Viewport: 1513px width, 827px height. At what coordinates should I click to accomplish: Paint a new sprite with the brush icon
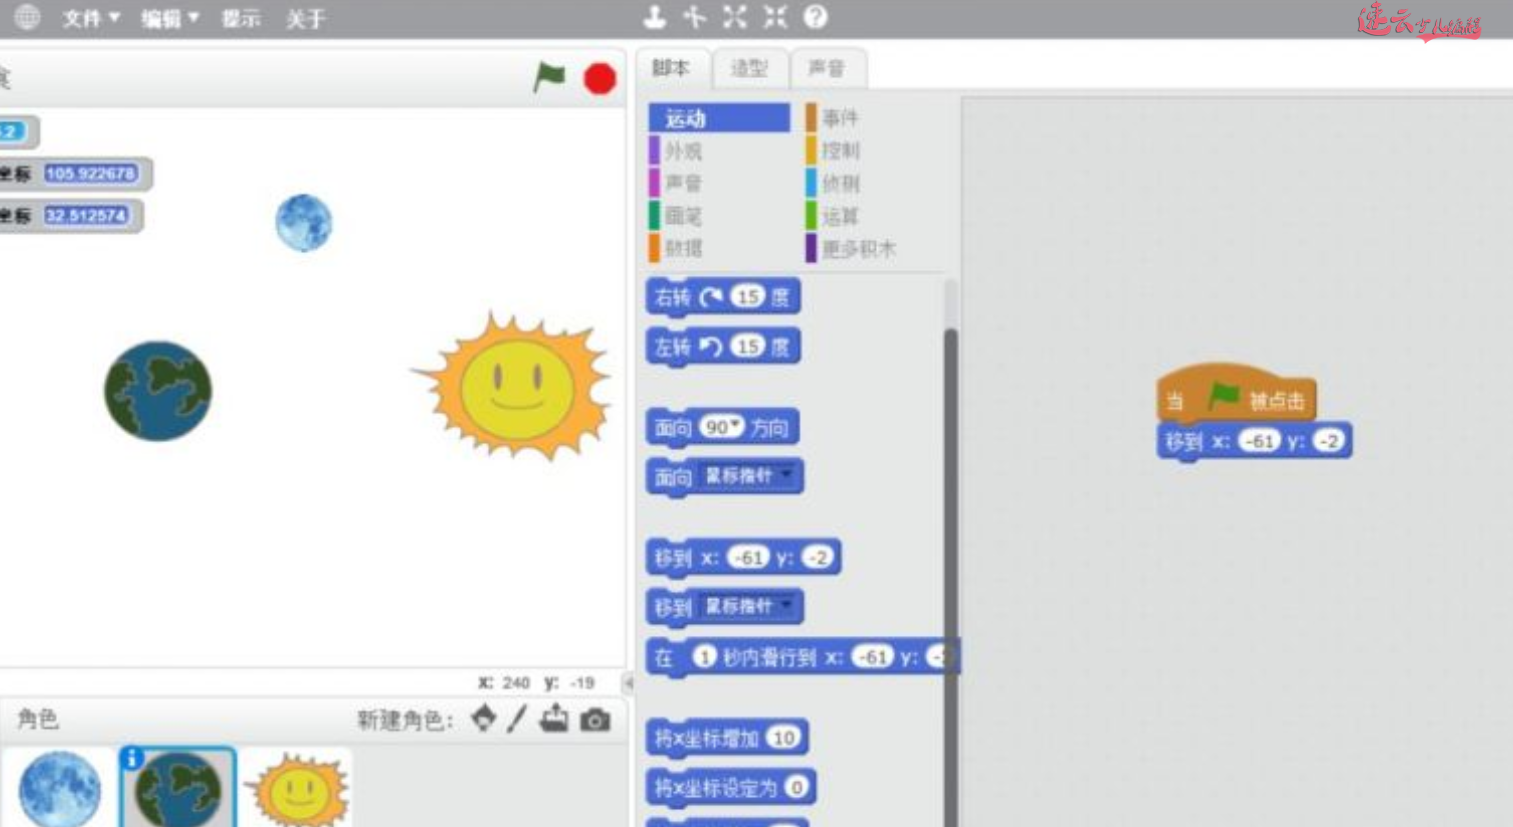click(x=517, y=718)
